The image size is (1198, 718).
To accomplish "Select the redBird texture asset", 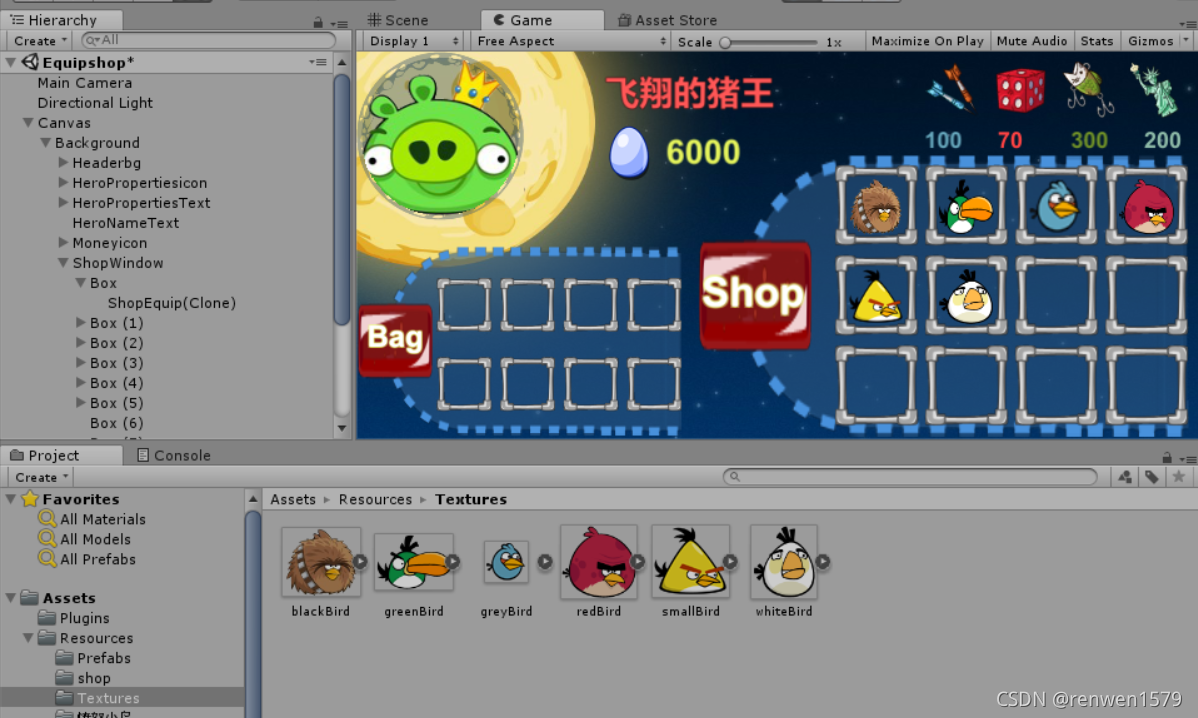I will [x=599, y=561].
